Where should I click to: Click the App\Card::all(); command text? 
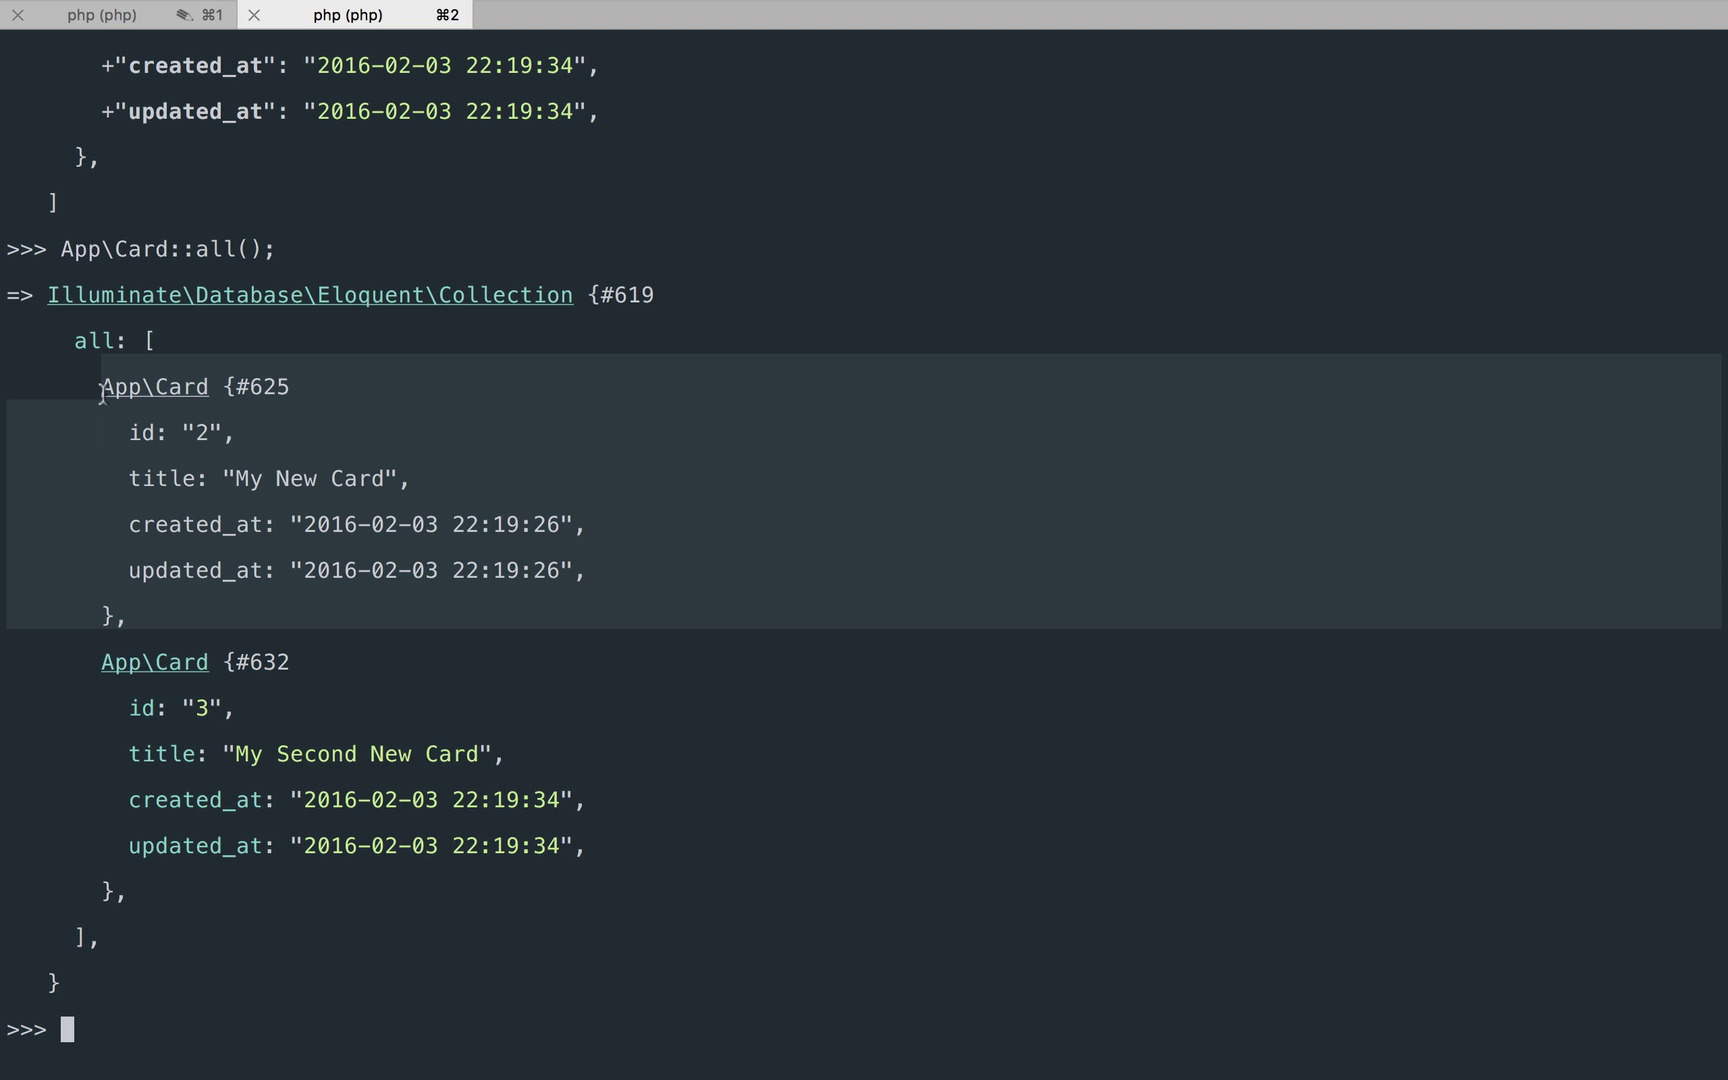(167, 249)
